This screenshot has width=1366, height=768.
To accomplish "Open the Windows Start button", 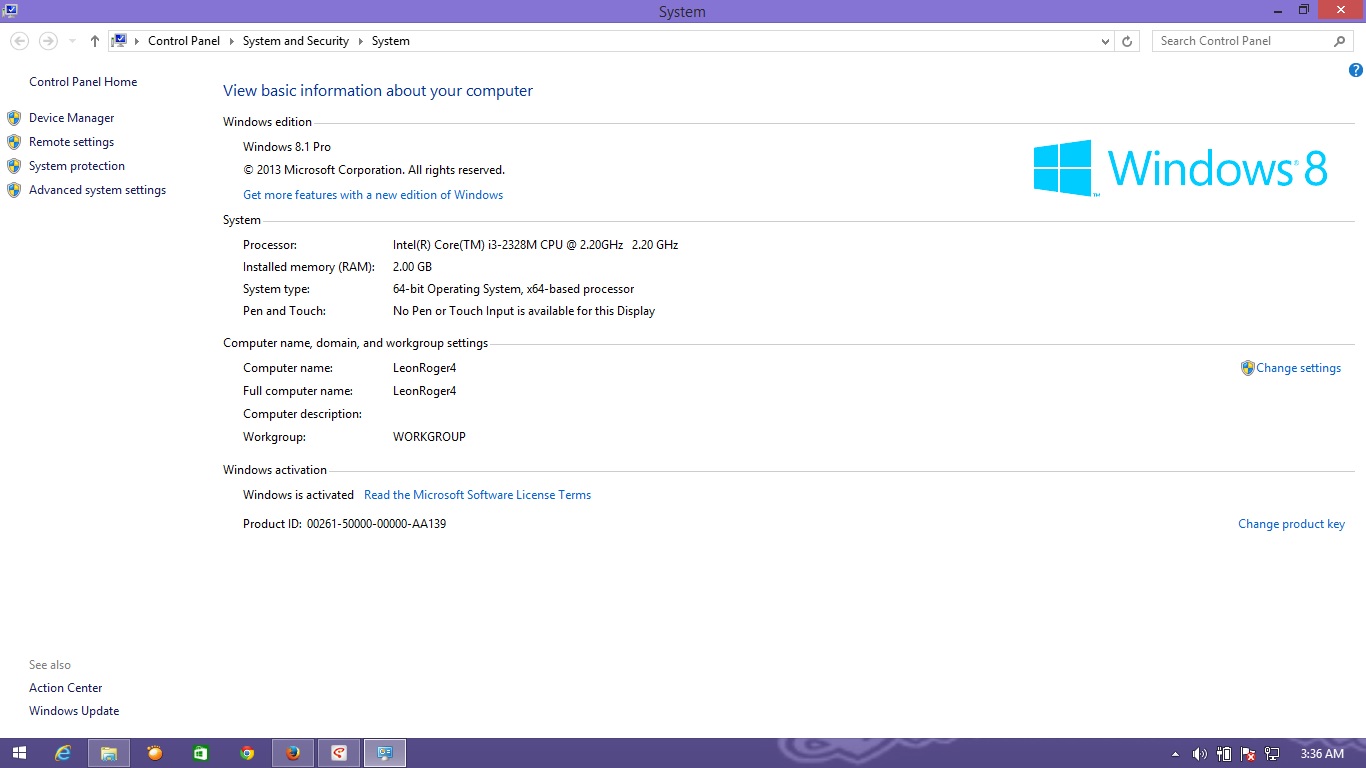I will tap(19, 753).
